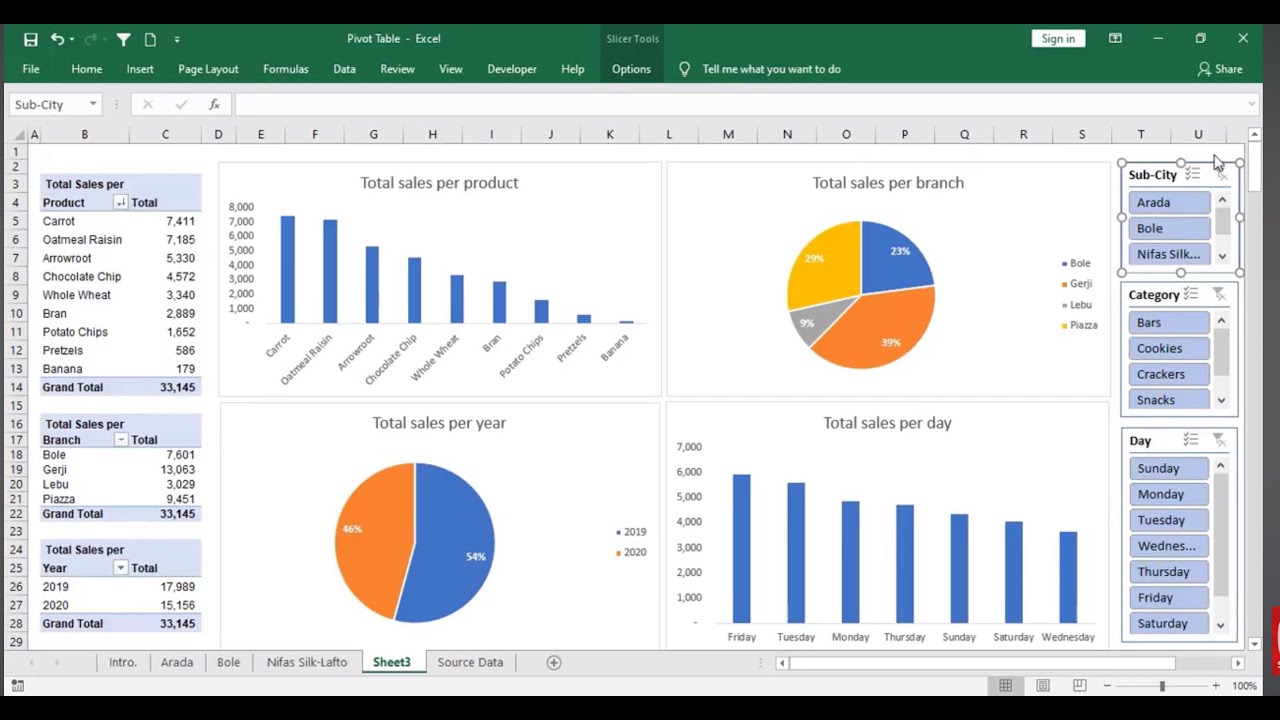This screenshot has width=1280, height=720.
Task: Filter by Bars in Category slicer
Action: [1169, 322]
